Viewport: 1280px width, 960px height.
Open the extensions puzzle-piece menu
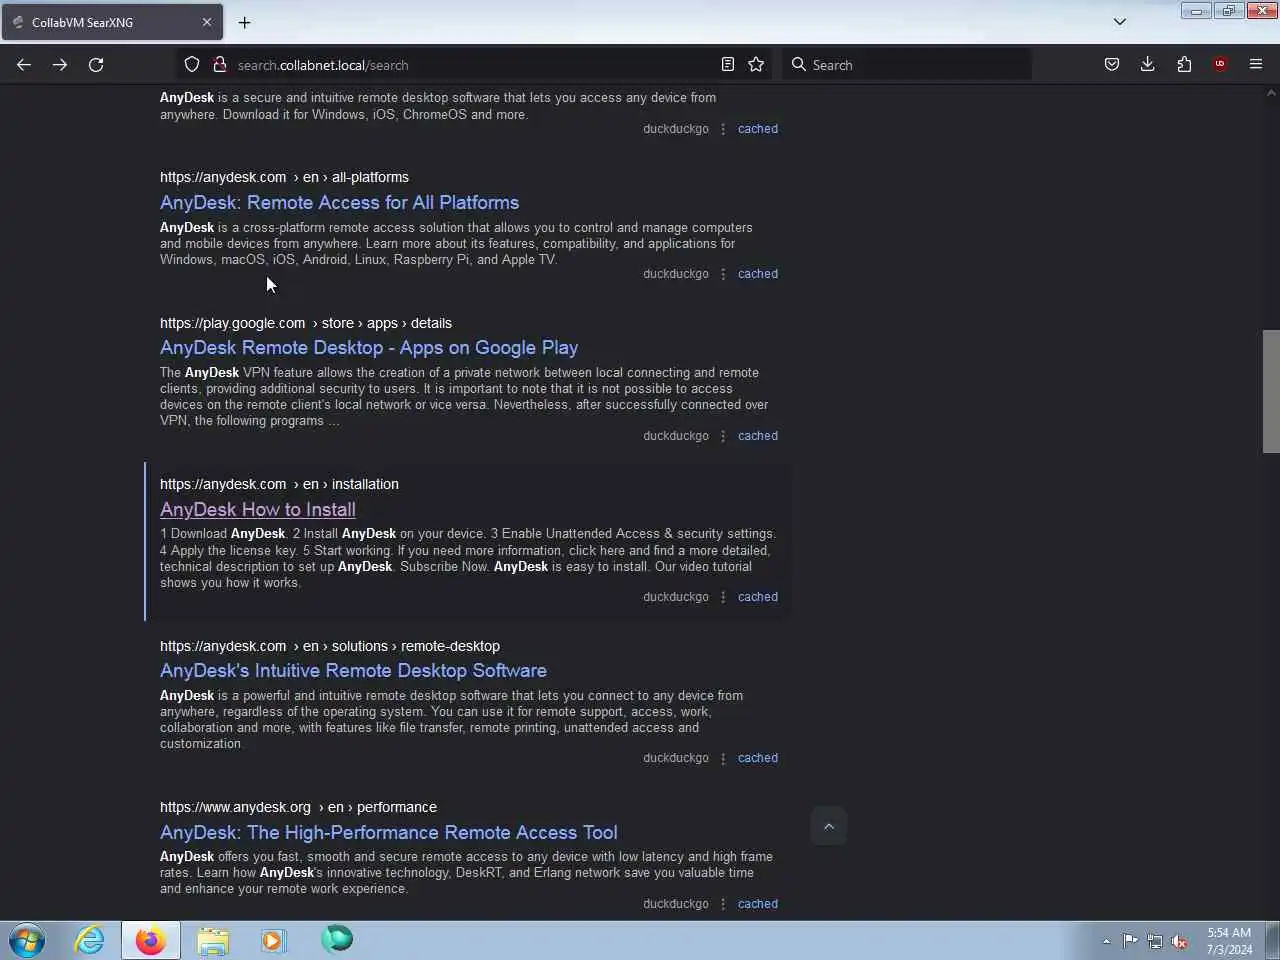1184,65
